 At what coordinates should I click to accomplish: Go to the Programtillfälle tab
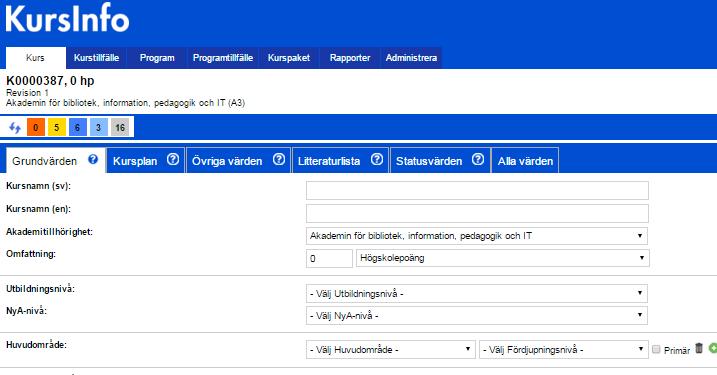(223, 58)
